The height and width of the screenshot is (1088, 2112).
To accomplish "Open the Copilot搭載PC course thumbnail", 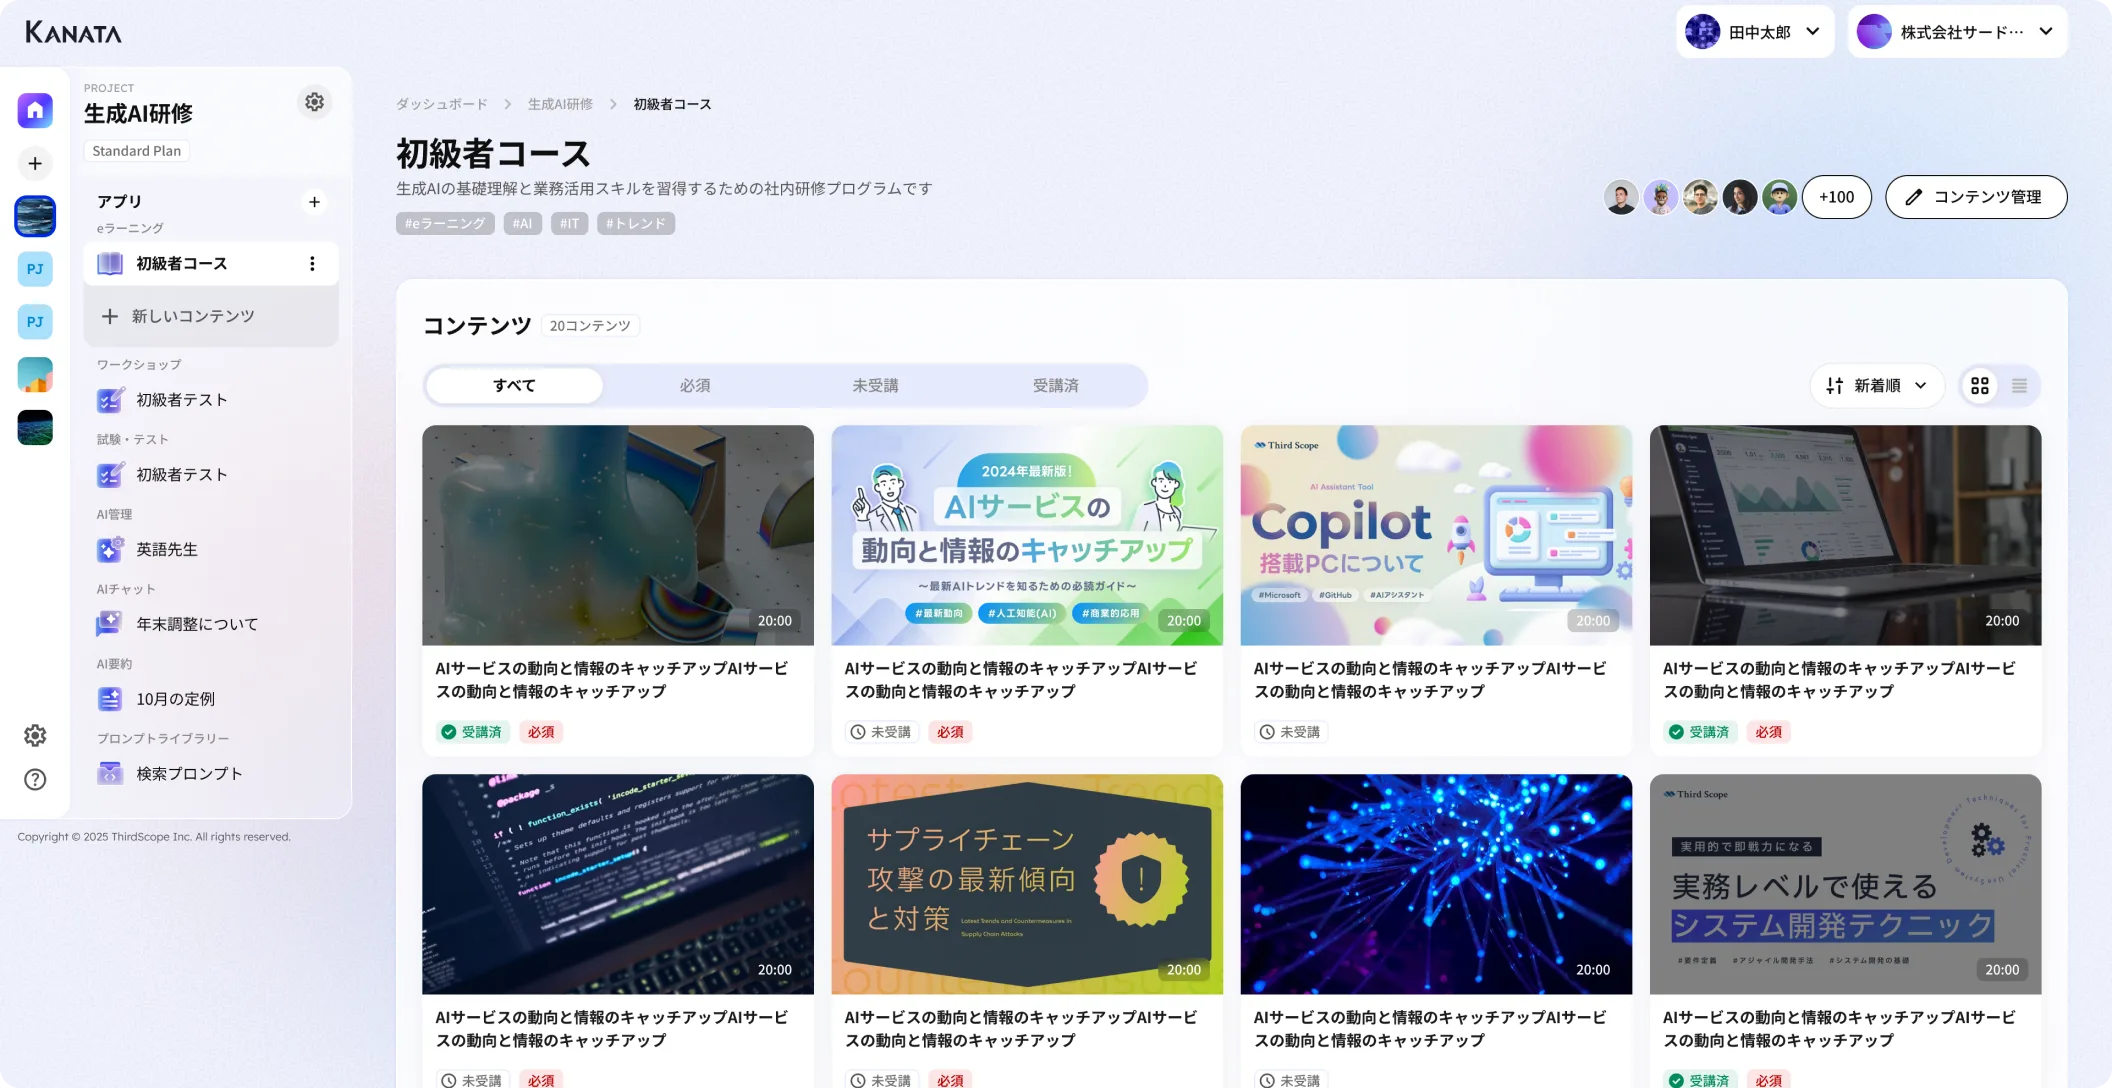I will [x=1435, y=535].
